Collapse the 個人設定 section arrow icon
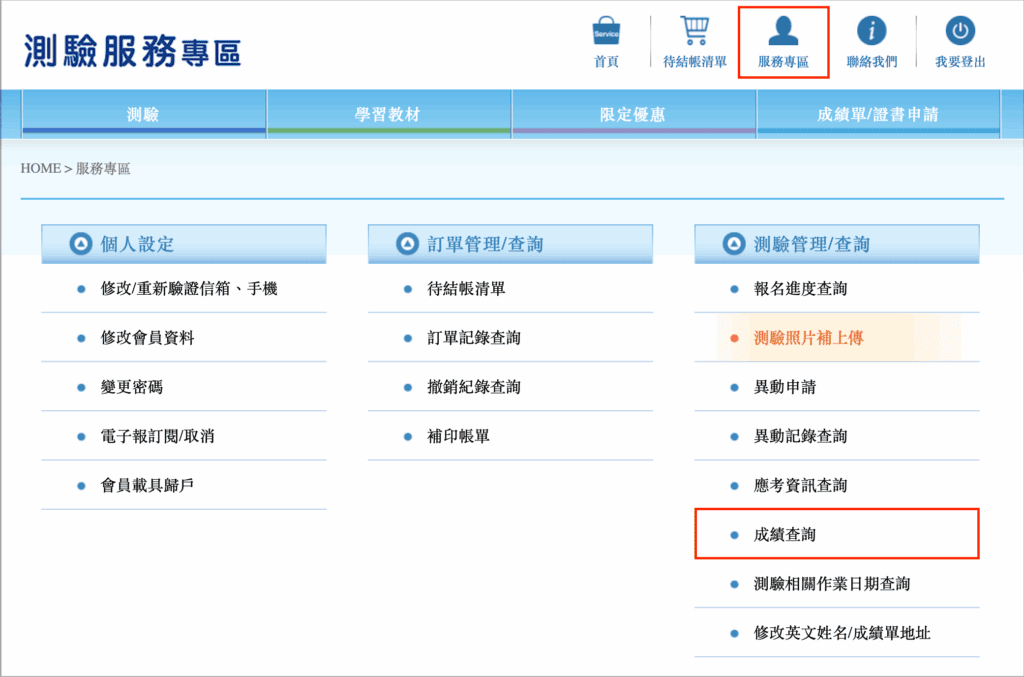The height and width of the screenshot is (677, 1024). tap(81, 244)
